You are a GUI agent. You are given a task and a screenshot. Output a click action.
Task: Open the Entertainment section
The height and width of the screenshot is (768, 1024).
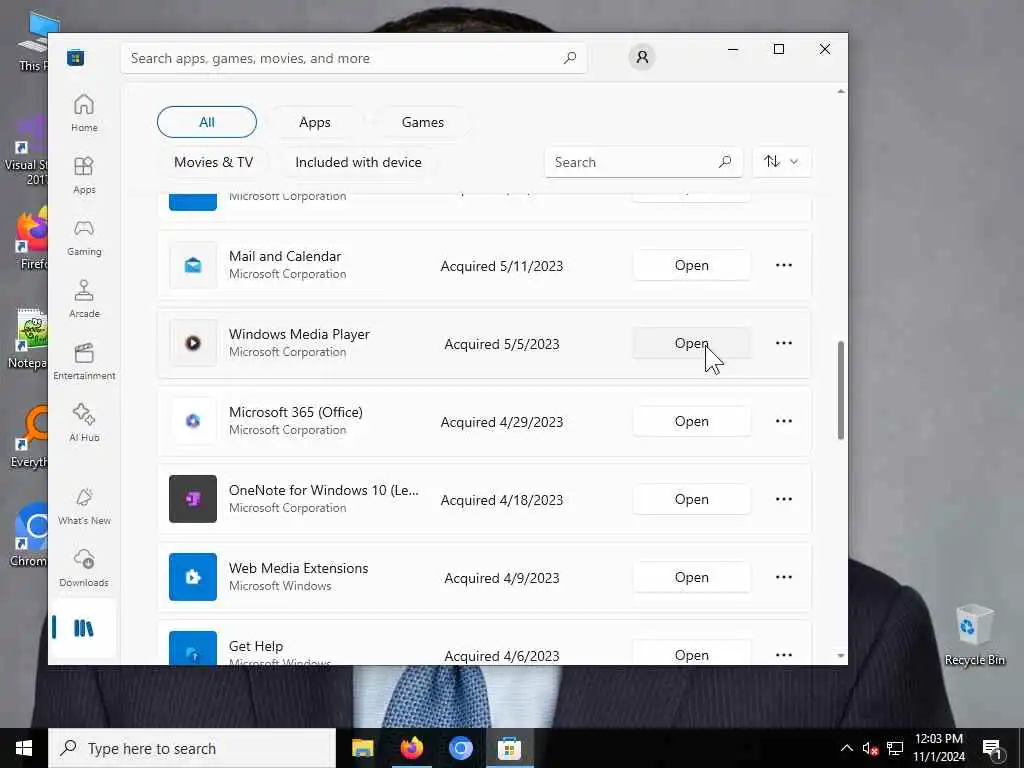pyautogui.click(x=84, y=361)
